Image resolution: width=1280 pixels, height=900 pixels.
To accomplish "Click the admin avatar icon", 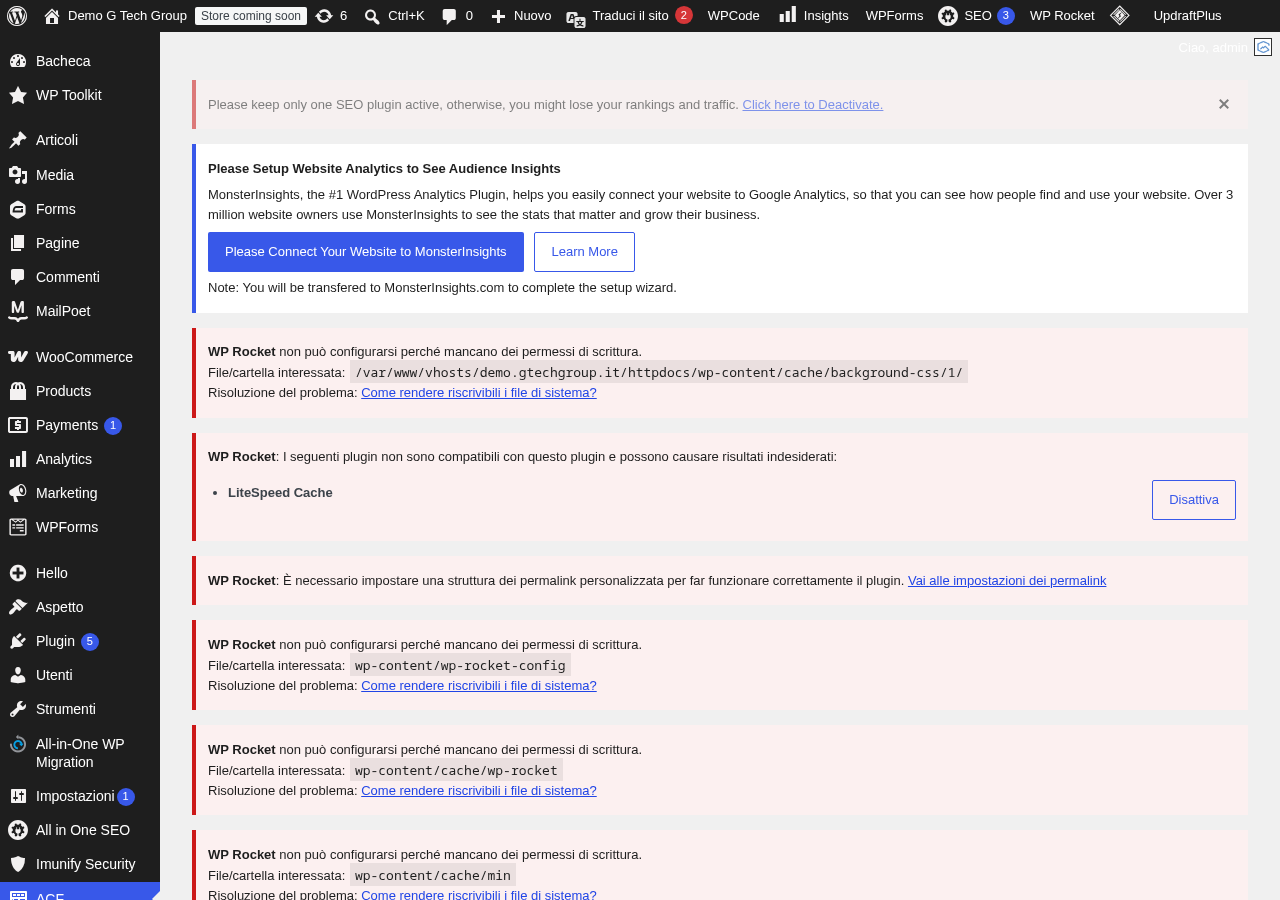I will point(1263,47).
